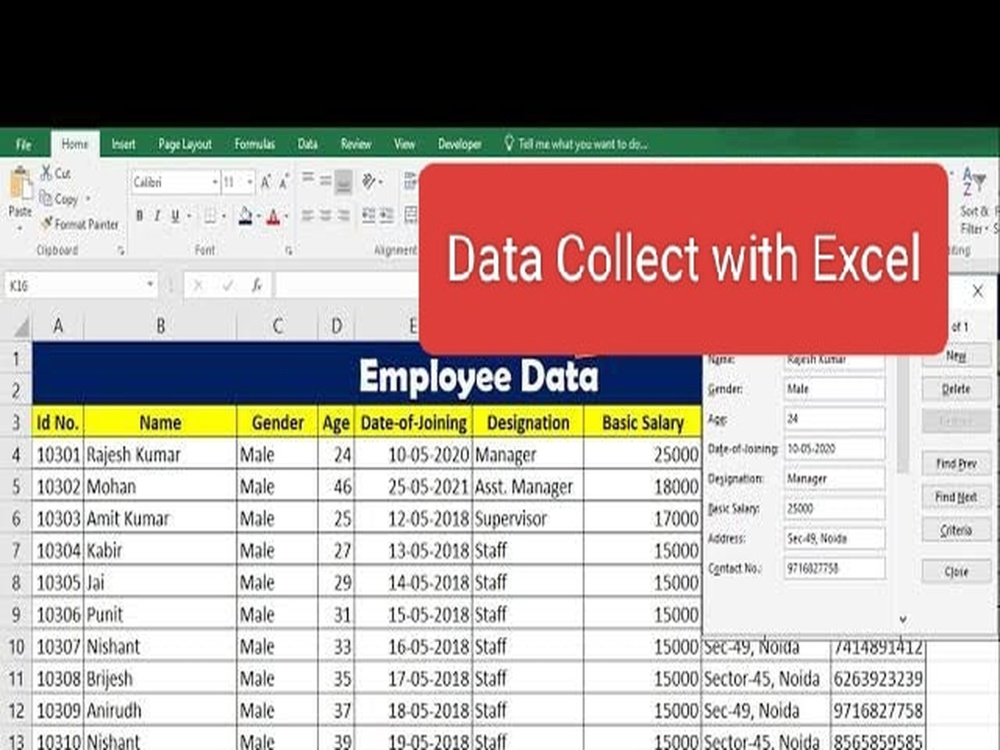Image resolution: width=1000 pixels, height=750 pixels.
Task: Open the Font group dialog launcher
Action: point(289,251)
